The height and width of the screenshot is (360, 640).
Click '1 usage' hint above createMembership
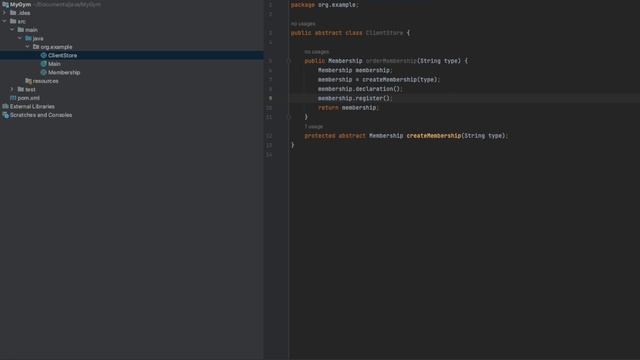coord(314,127)
